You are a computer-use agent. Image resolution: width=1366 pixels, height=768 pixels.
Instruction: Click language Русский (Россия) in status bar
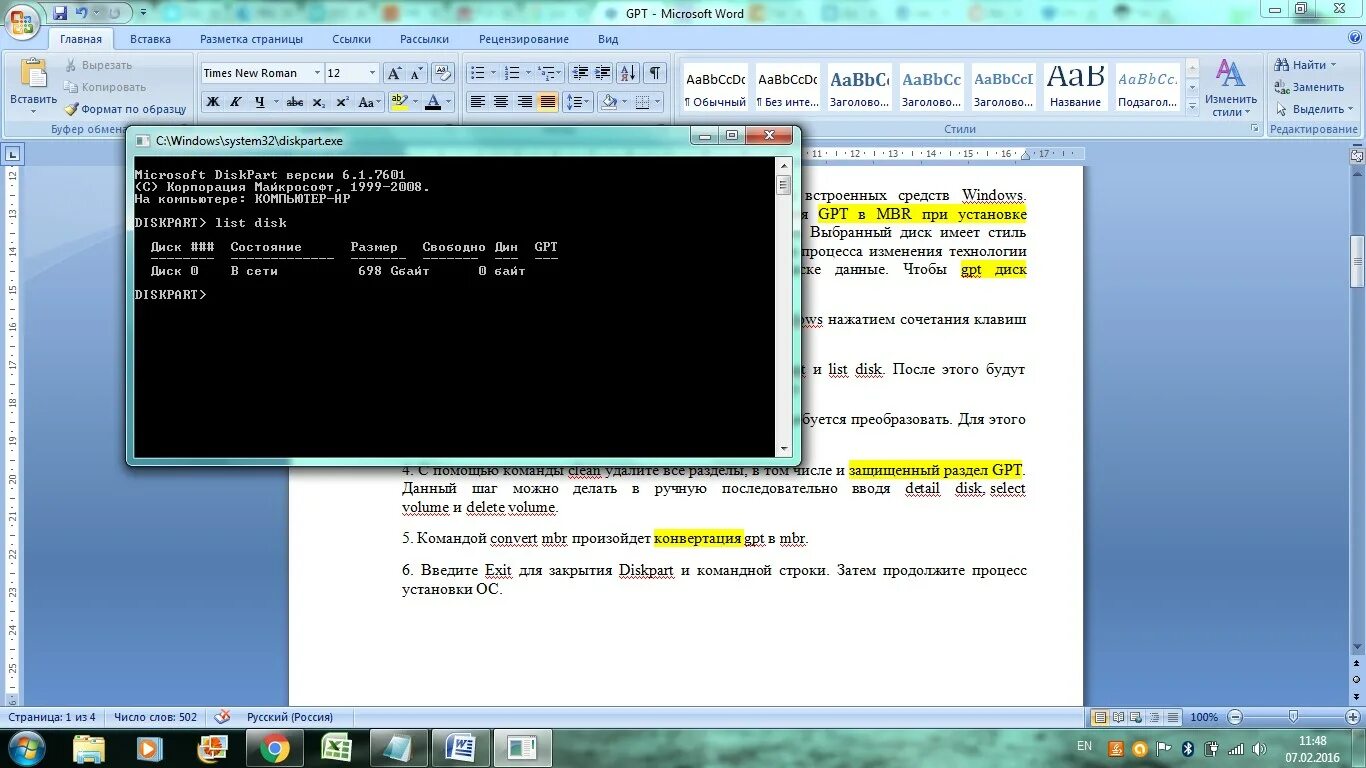coord(290,717)
